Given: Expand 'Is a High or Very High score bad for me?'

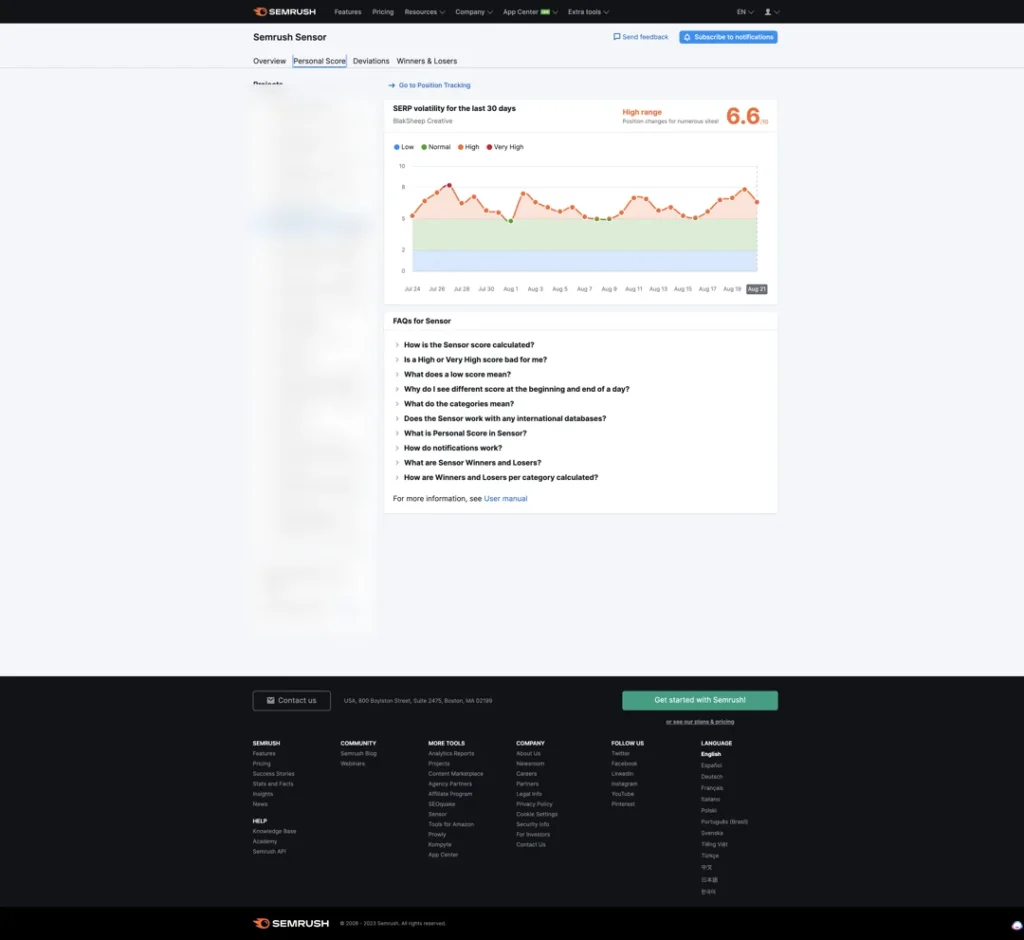Looking at the screenshot, I should click(475, 359).
